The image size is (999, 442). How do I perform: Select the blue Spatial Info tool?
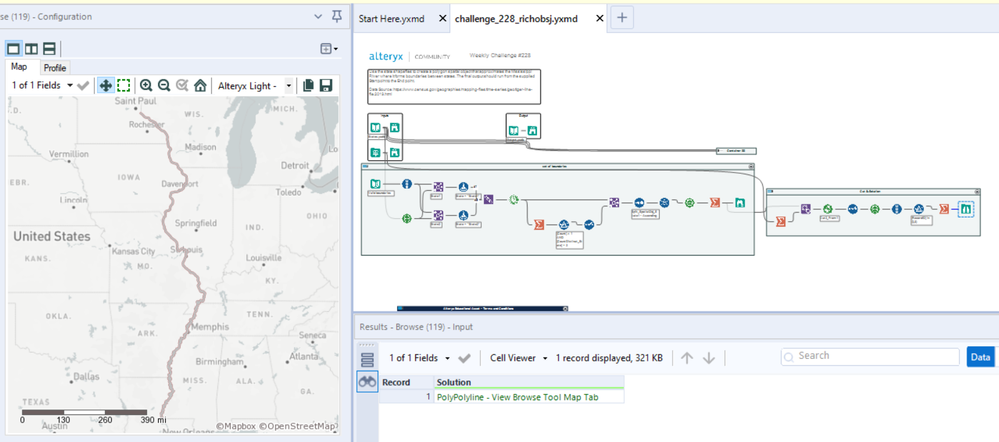point(407,185)
